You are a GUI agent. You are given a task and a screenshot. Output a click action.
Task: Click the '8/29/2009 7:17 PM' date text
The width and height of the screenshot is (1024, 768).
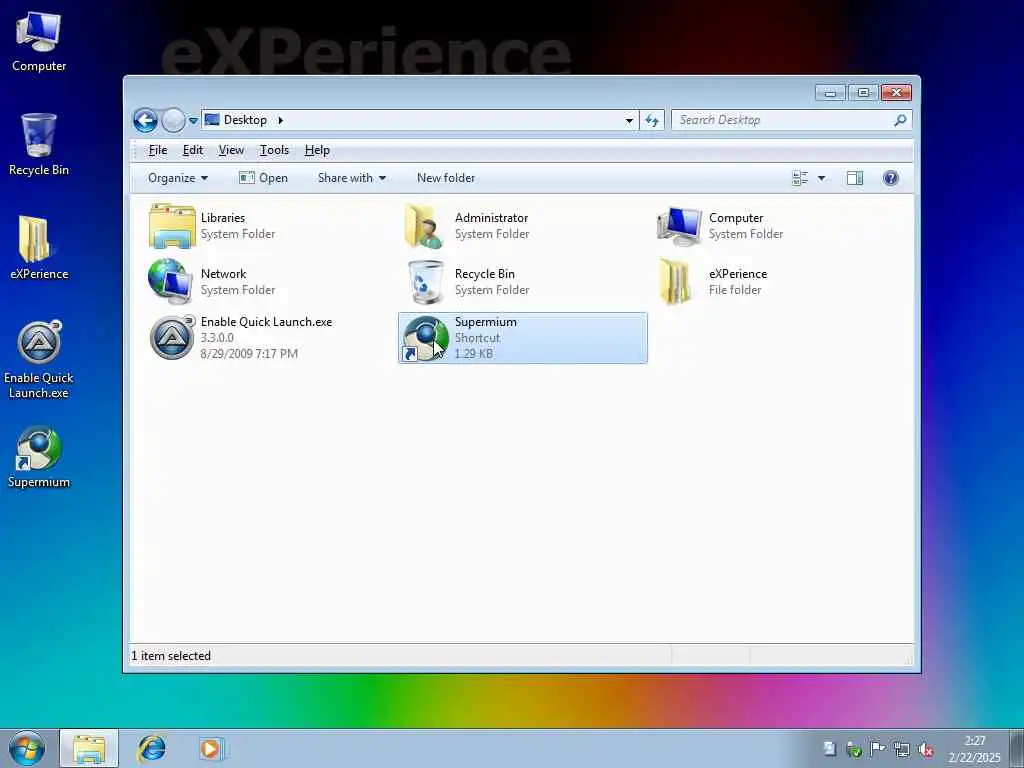(249, 354)
